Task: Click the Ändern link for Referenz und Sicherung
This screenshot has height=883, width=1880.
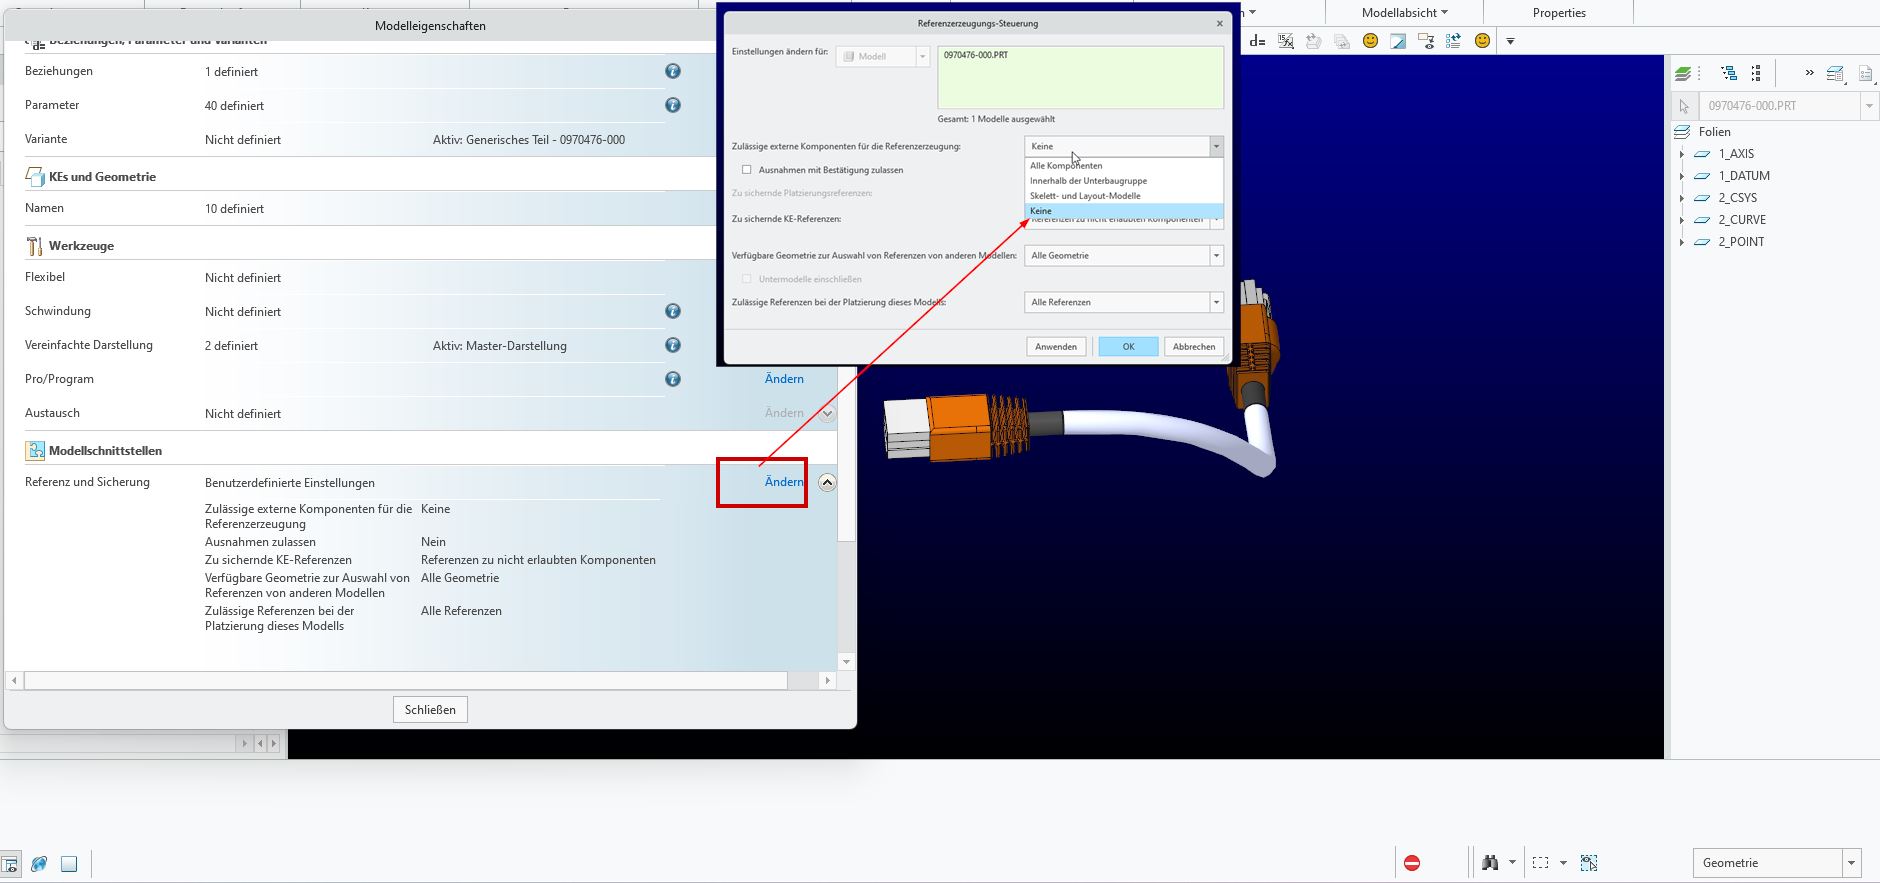Action: point(784,482)
